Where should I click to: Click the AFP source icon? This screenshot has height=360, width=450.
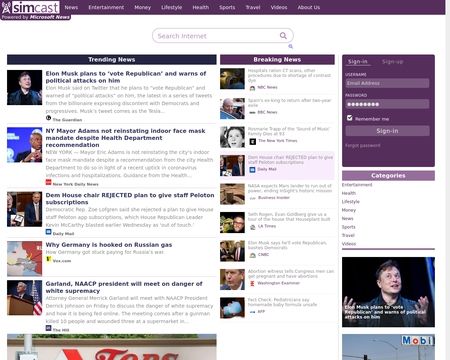click(252, 312)
